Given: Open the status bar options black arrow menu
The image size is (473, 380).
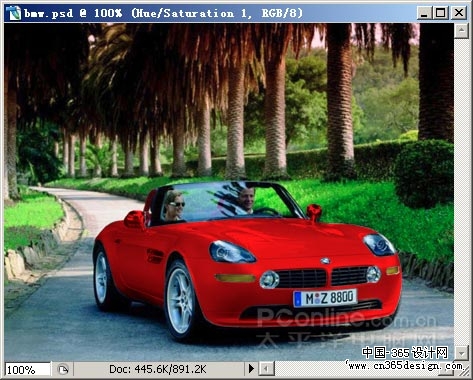Looking at the screenshot, I should (x=251, y=369).
